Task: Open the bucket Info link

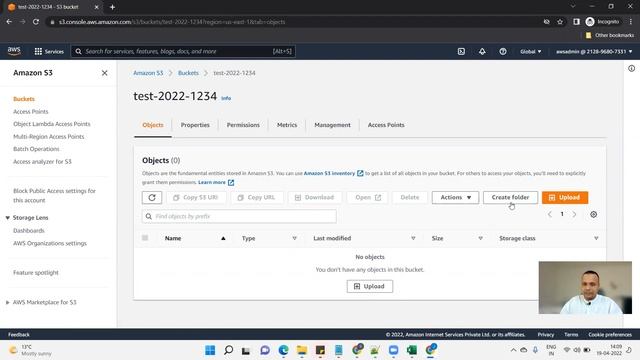Action: (226, 98)
